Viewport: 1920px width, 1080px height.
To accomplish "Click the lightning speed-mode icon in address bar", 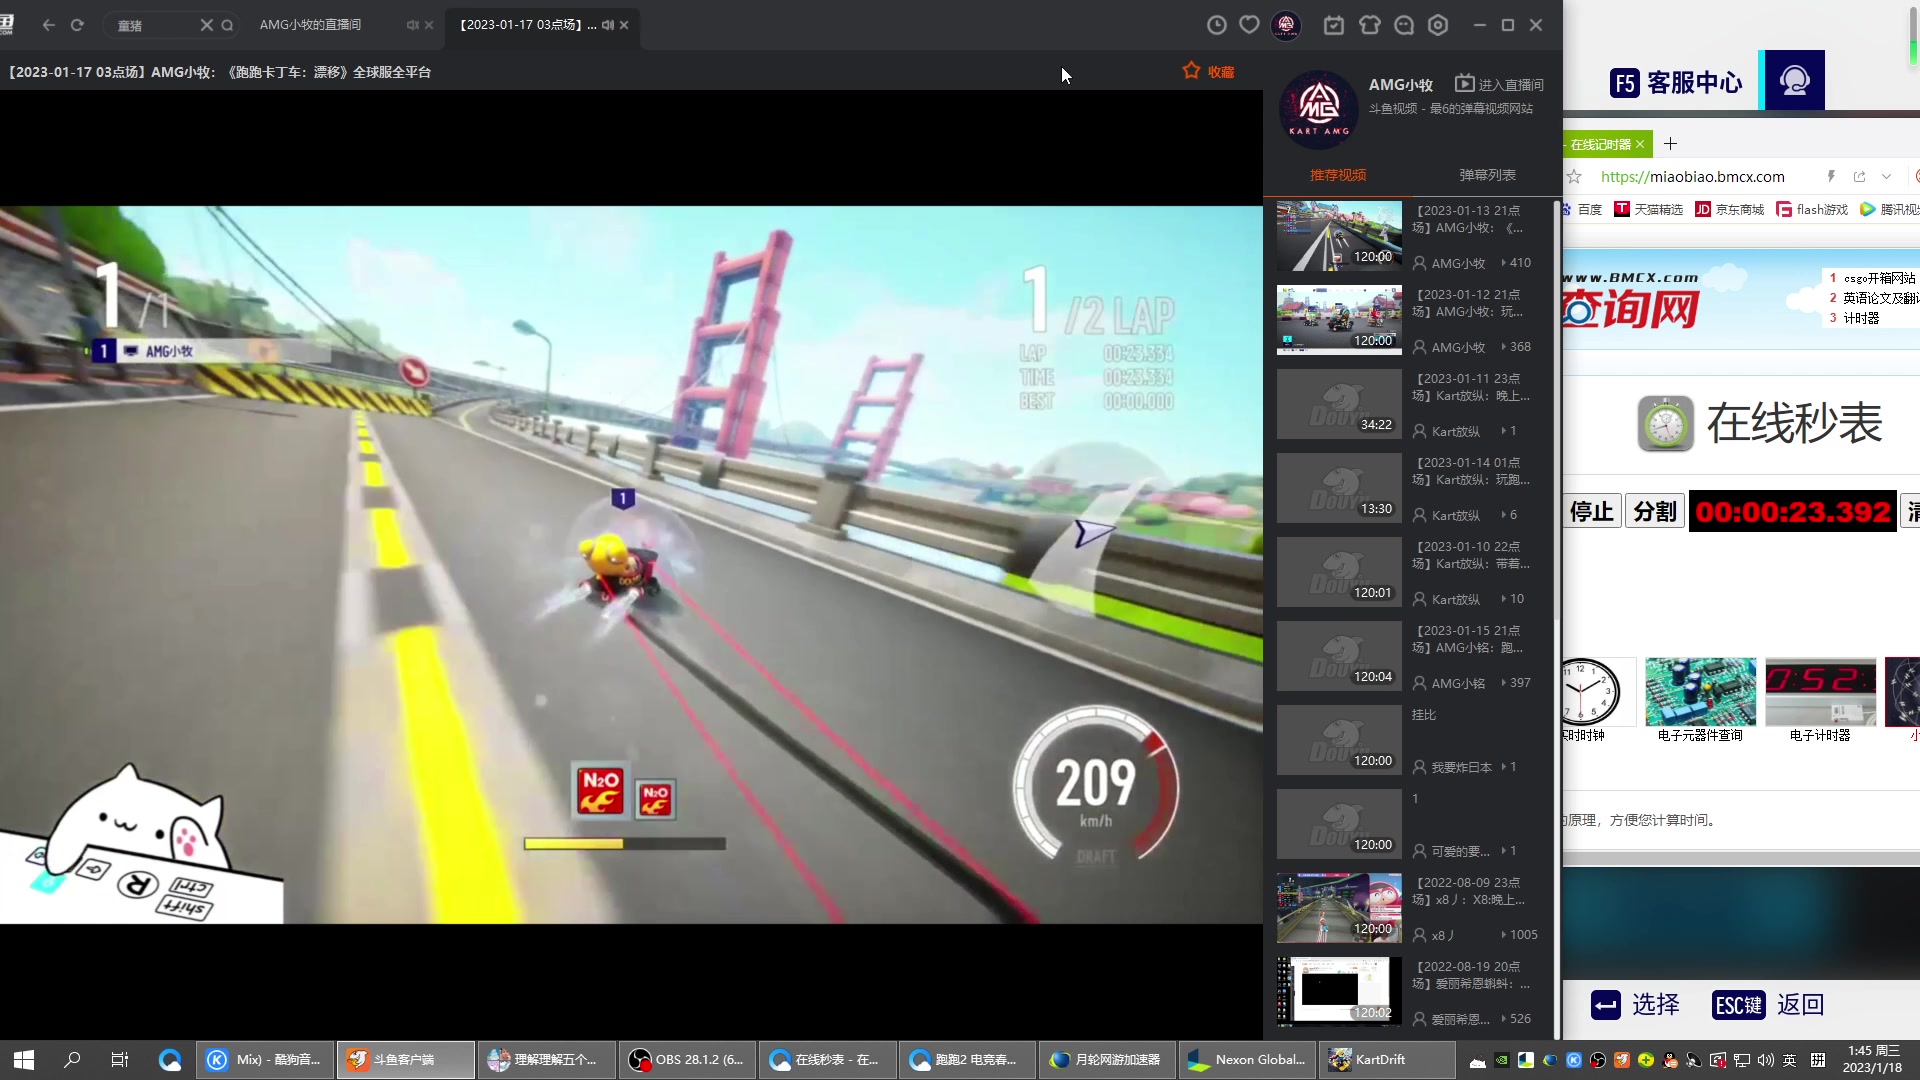I will pyautogui.click(x=1831, y=177).
